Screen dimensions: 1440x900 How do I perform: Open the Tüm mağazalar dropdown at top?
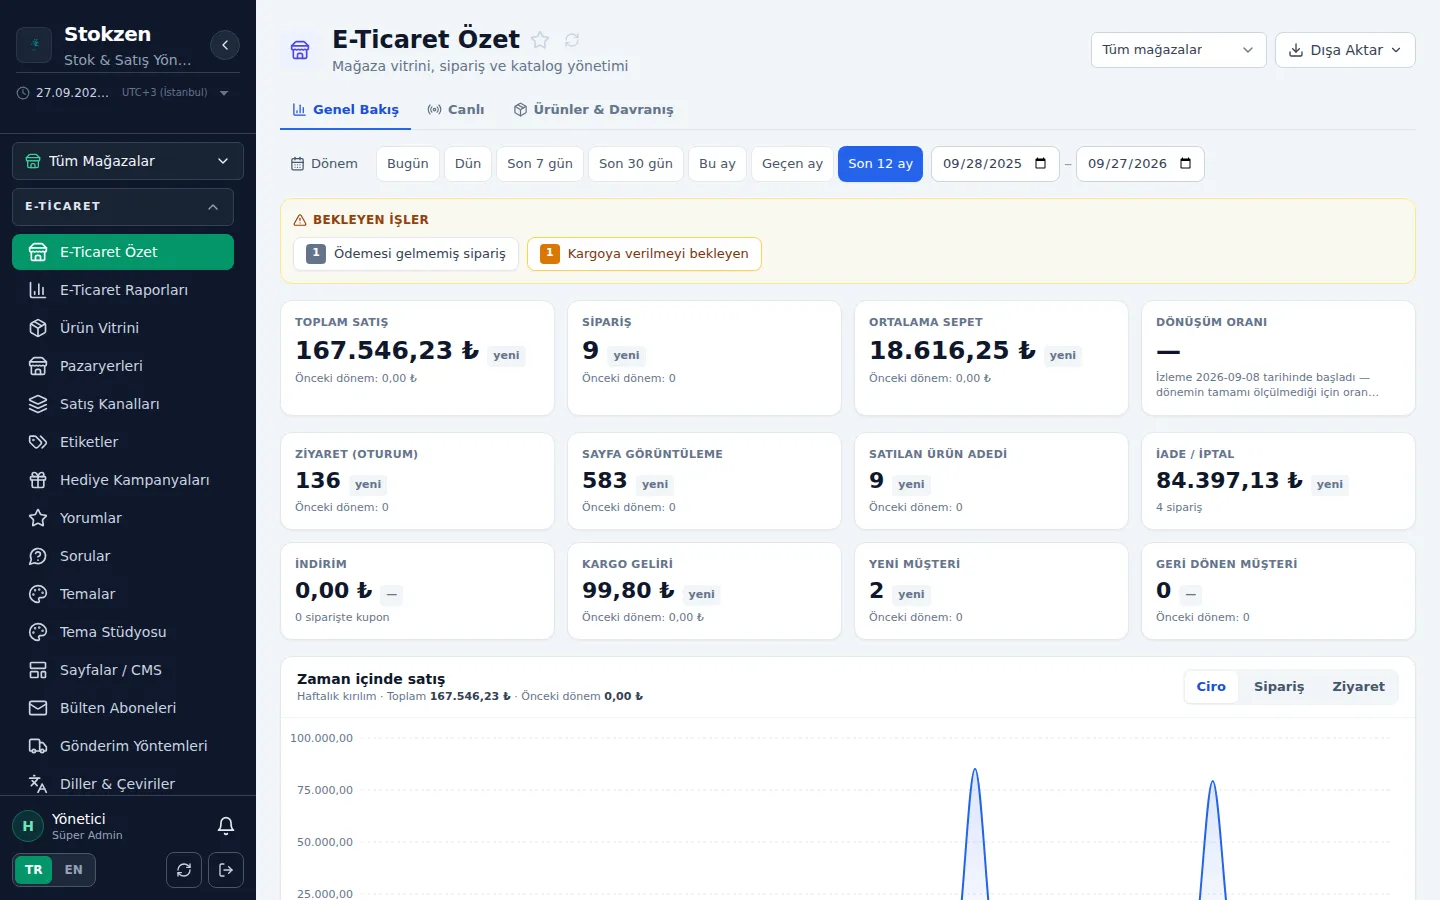[x=1178, y=50]
